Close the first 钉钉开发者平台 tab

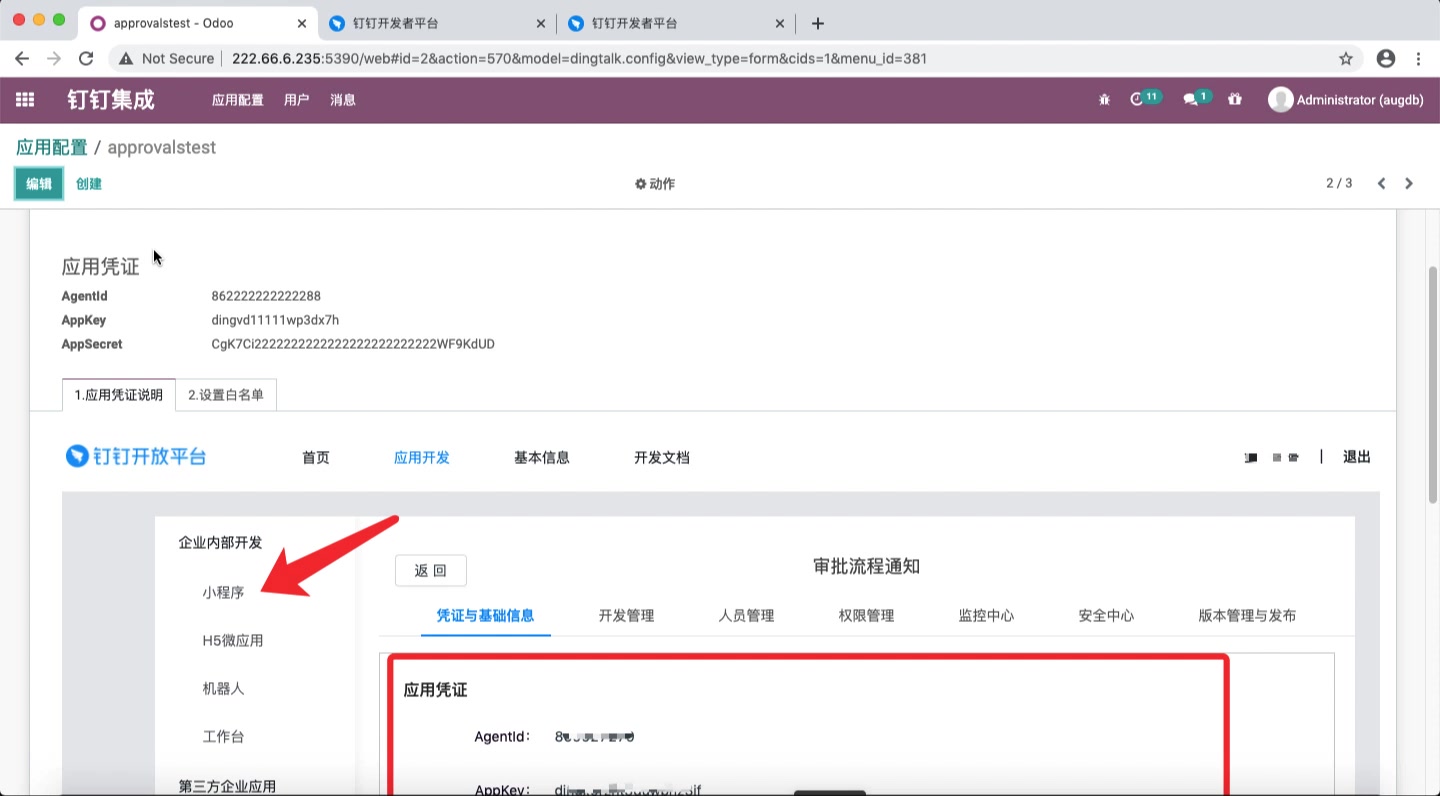click(541, 23)
